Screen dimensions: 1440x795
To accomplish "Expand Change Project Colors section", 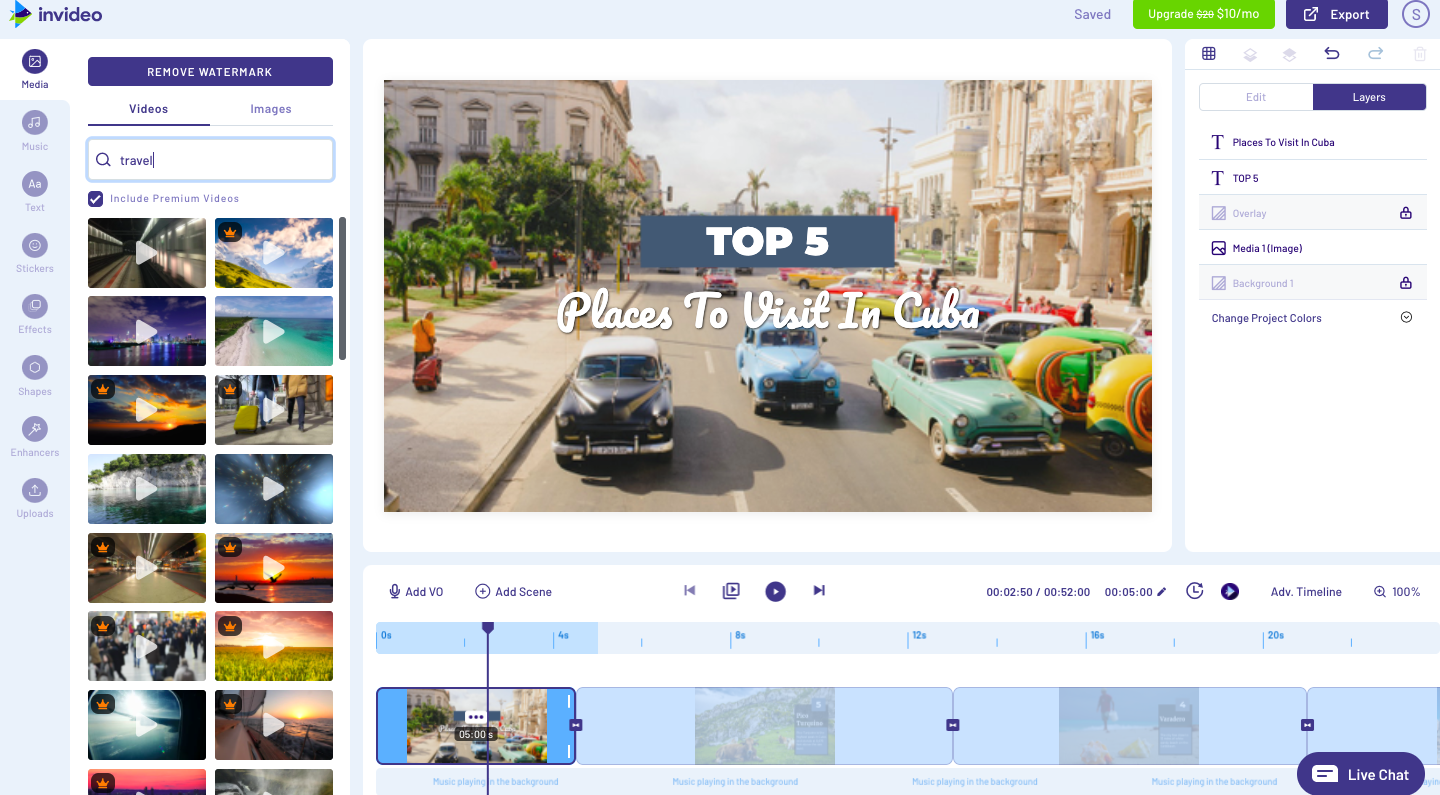I will click(x=1405, y=318).
